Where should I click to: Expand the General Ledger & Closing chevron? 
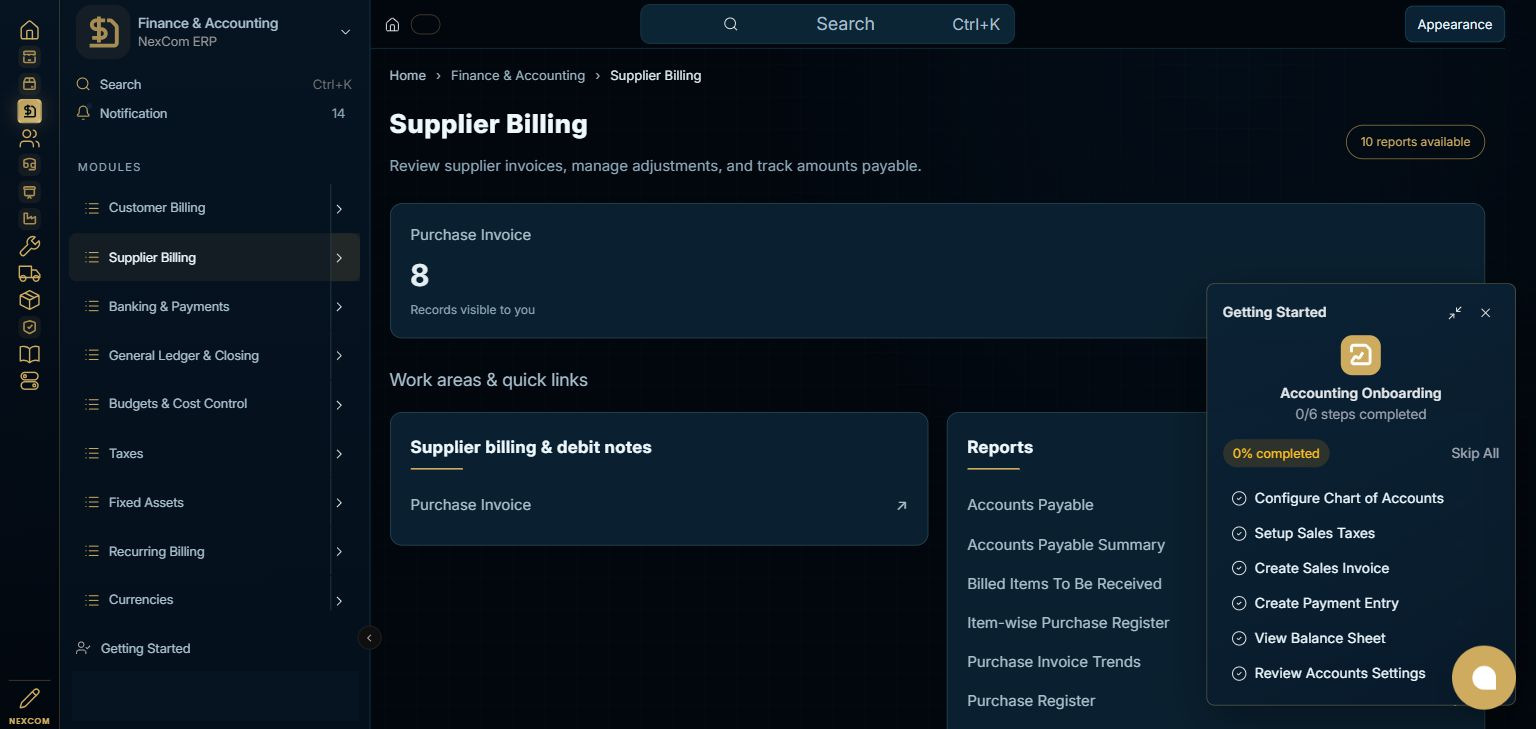tap(339, 356)
